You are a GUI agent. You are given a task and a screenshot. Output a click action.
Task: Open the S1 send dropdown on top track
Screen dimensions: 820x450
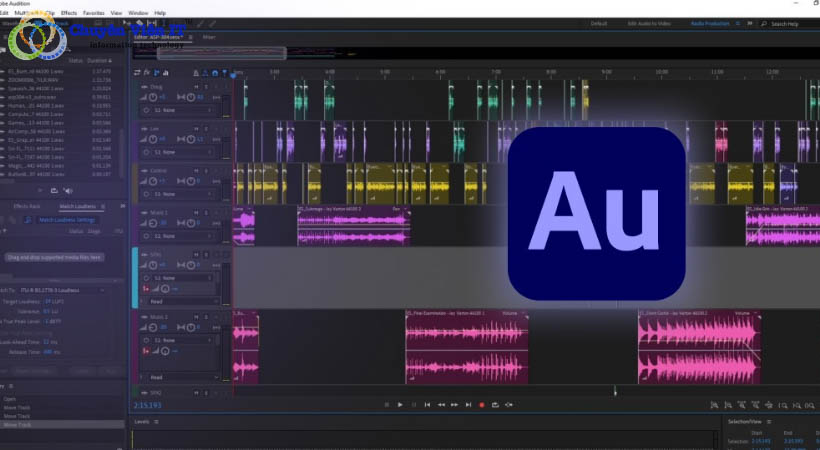(184, 110)
